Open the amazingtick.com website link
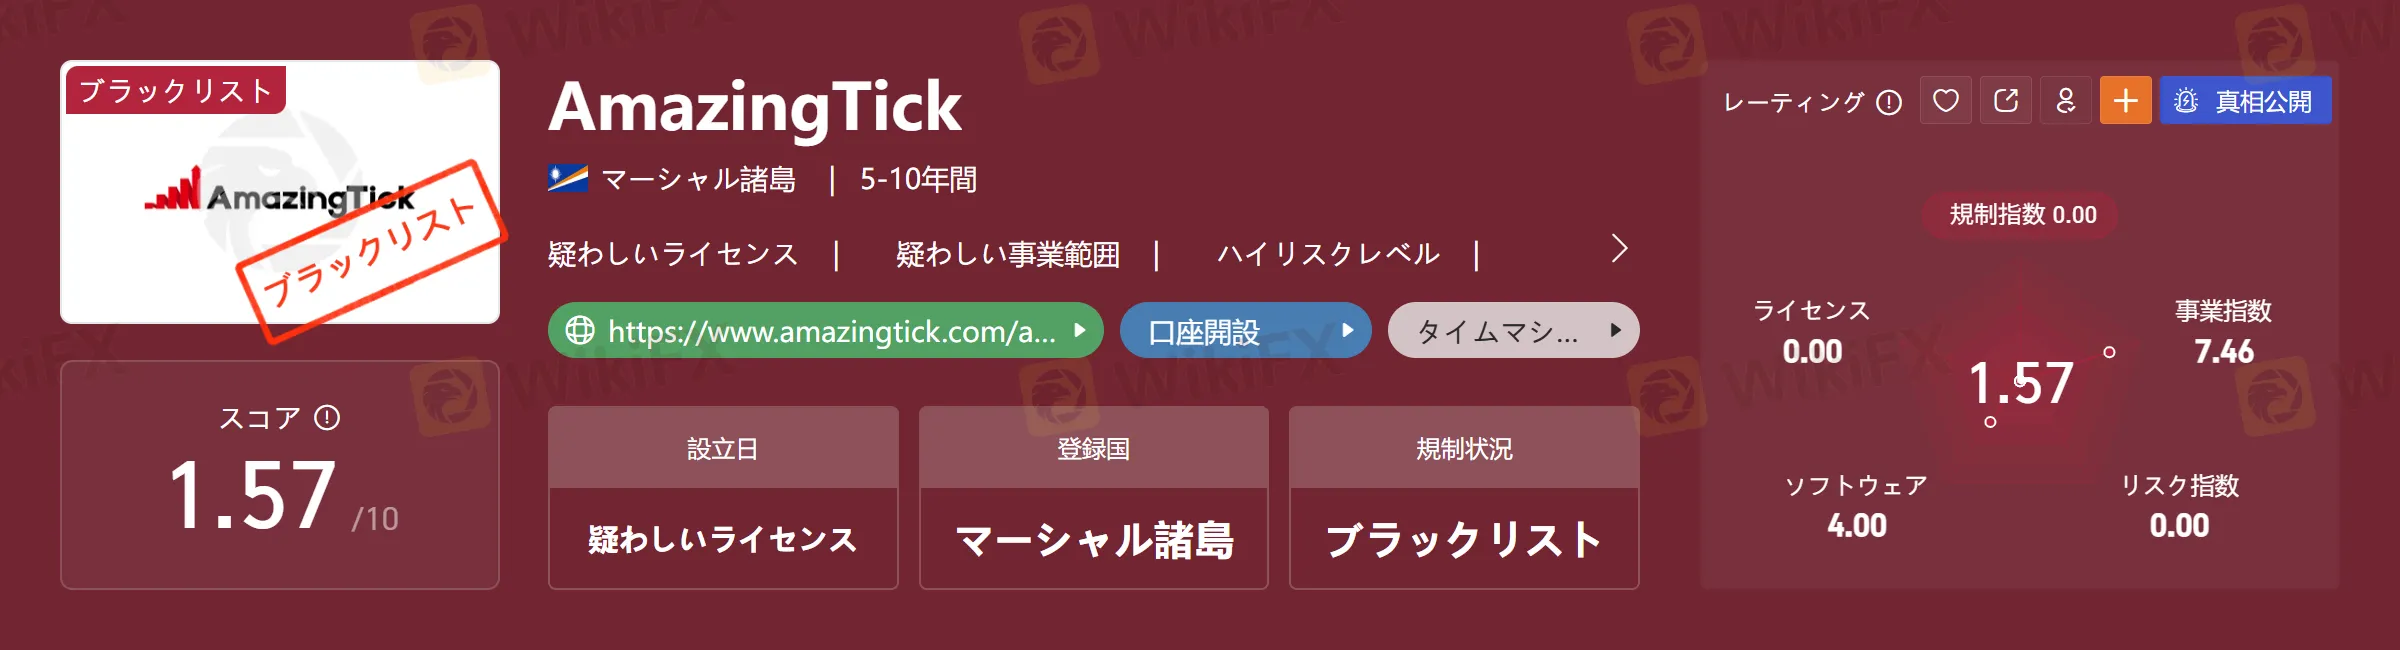Screen dimensions: 2400x650 tap(825, 330)
